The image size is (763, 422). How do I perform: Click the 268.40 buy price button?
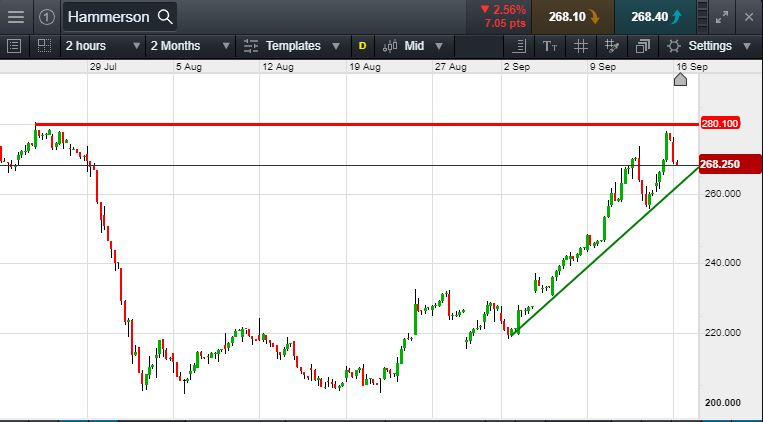click(655, 17)
